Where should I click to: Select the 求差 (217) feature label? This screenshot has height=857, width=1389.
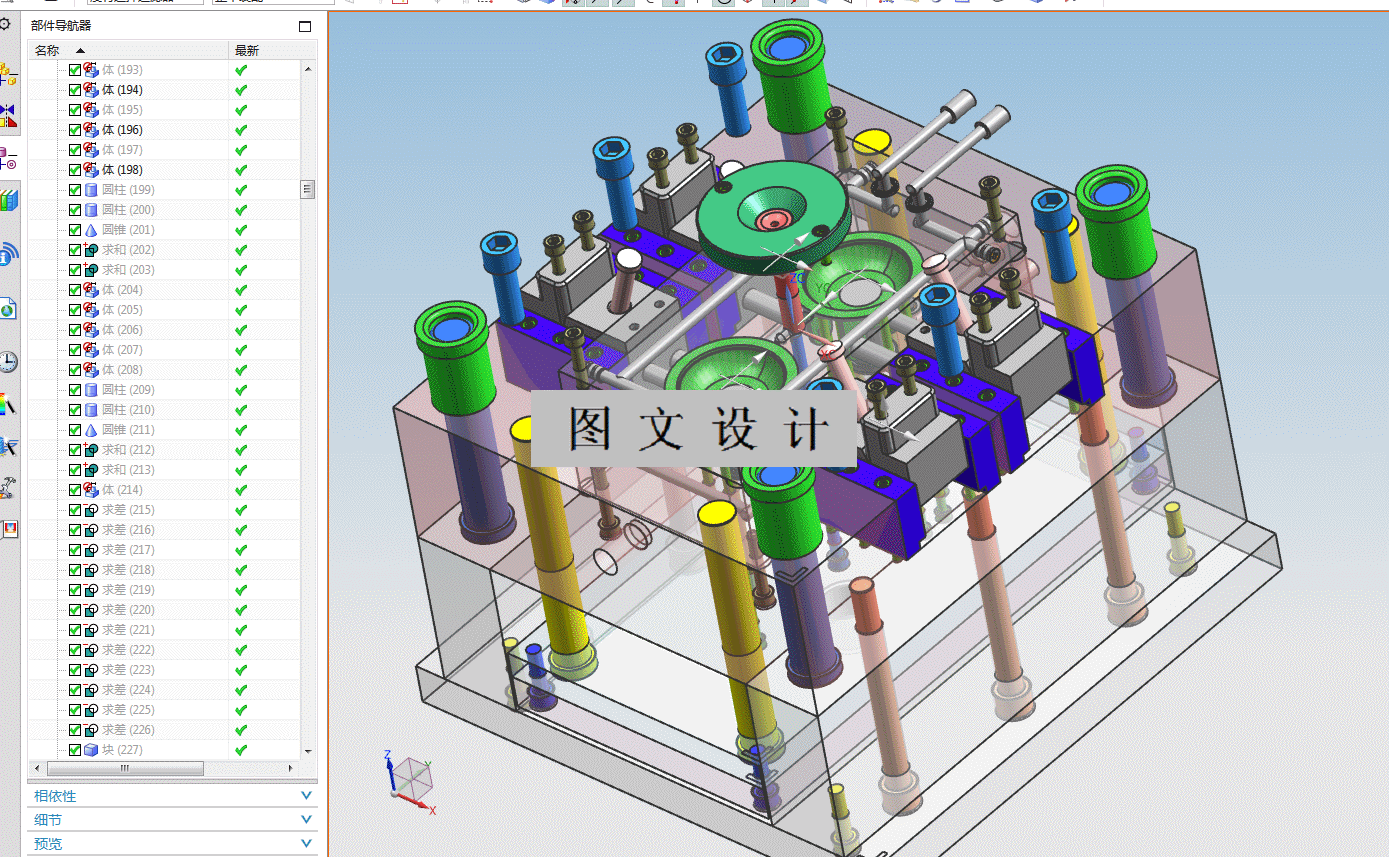click(128, 550)
